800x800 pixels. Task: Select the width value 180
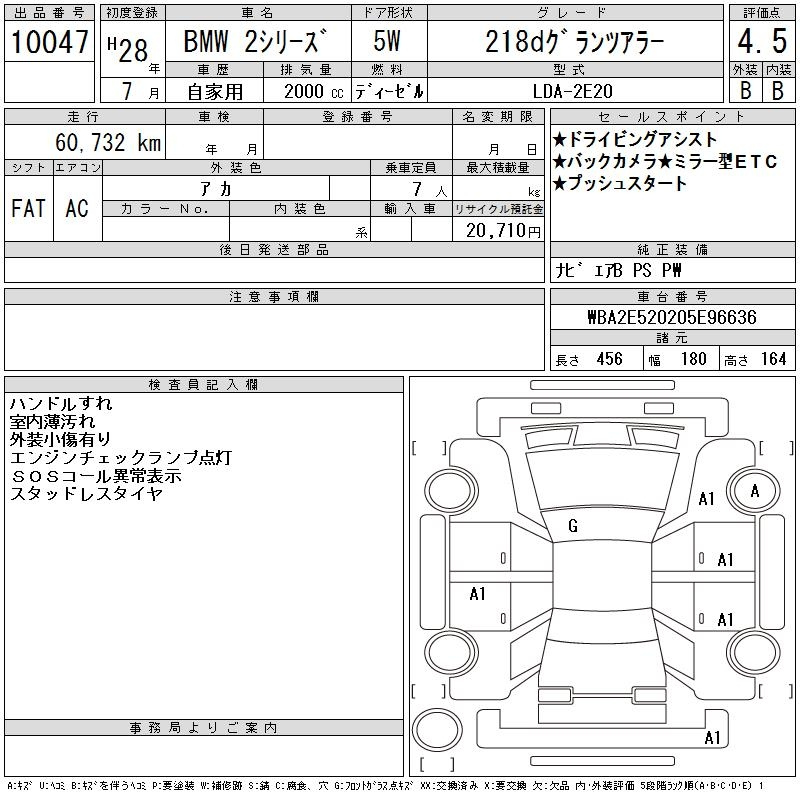tap(693, 359)
